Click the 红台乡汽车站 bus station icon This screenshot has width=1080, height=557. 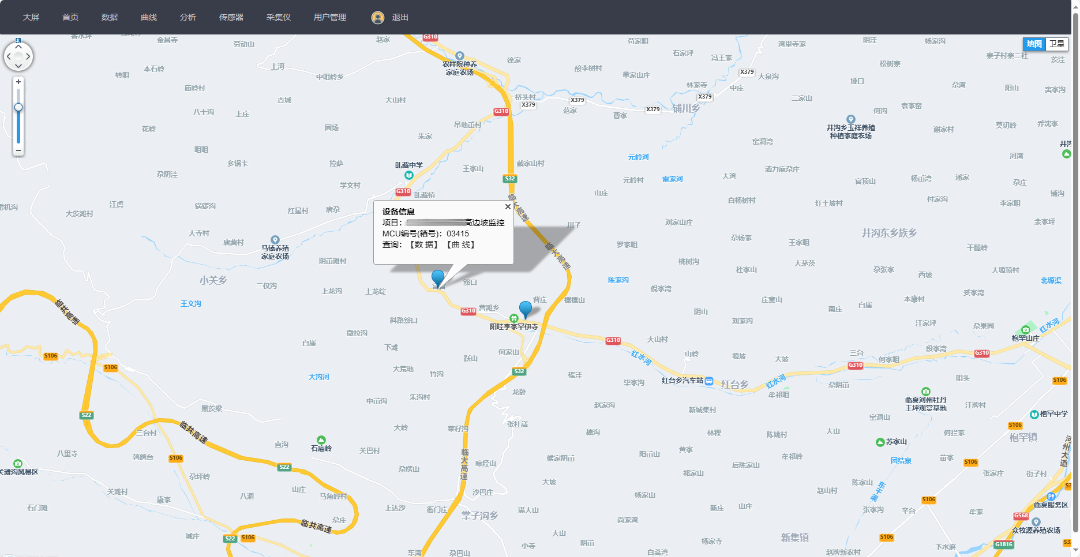709,381
